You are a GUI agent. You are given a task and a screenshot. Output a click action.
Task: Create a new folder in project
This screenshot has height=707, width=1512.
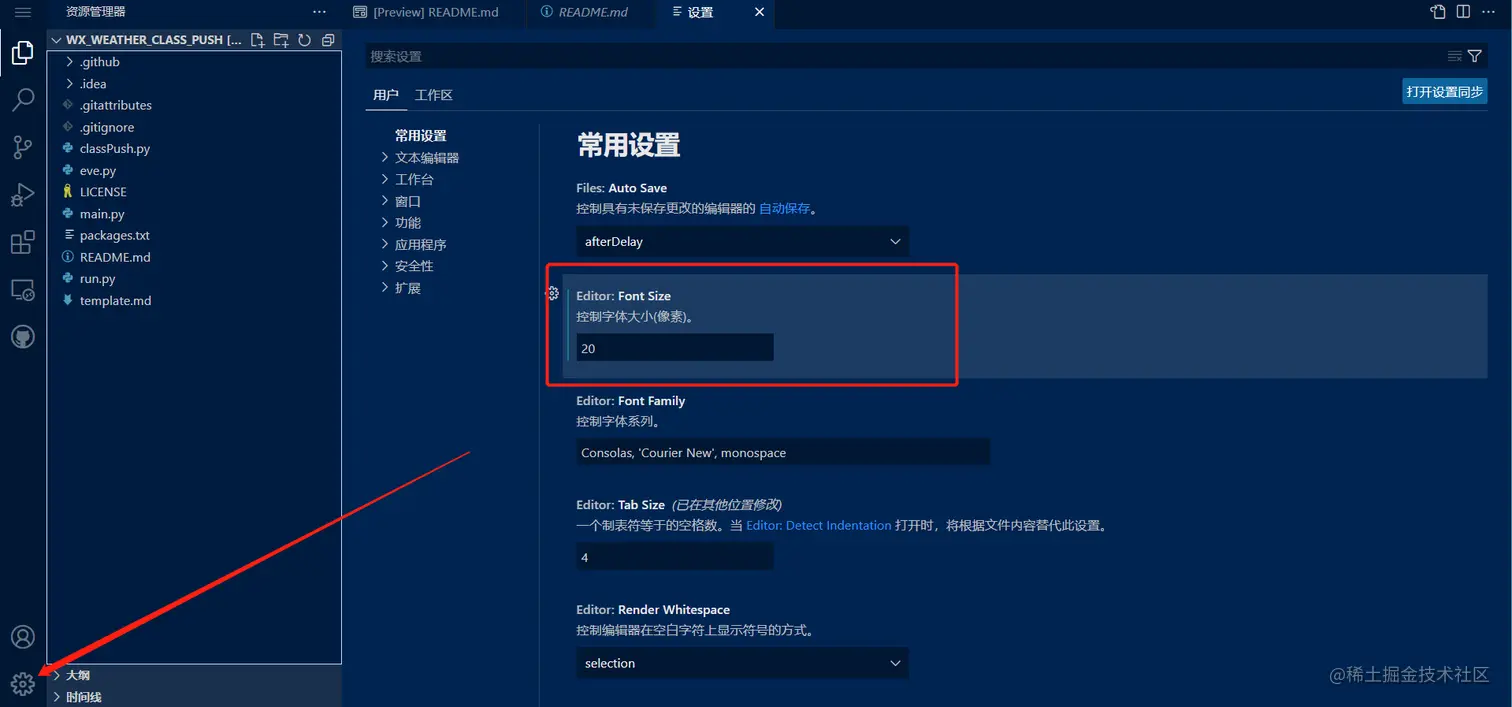coord(281,40)
